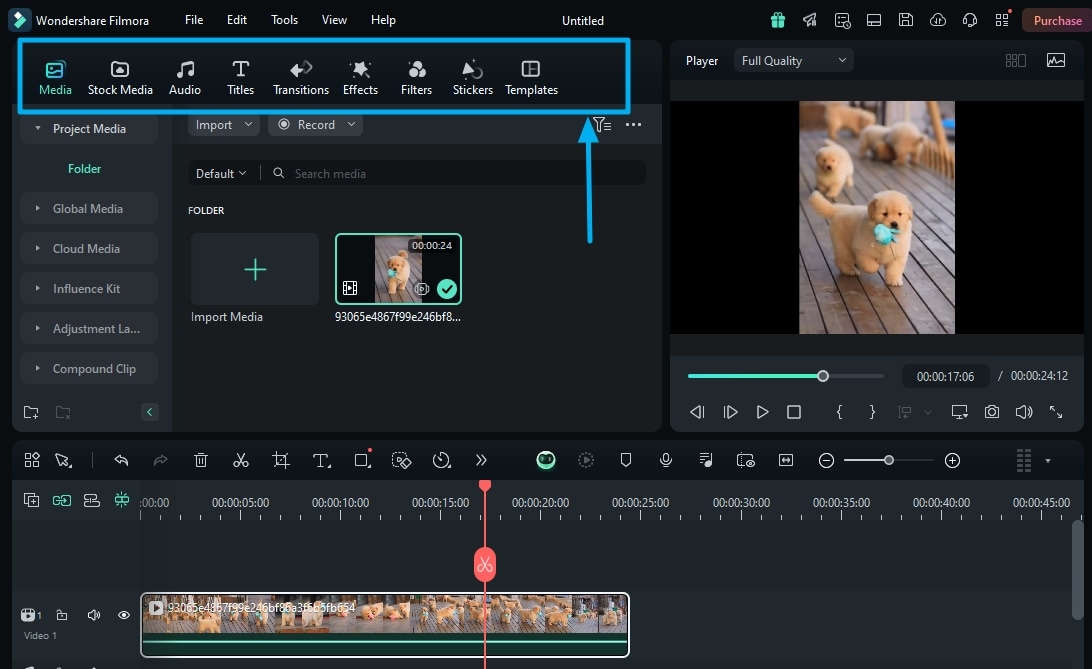Hide the Video 1 track with eye icon
The width and height of the screenshot is (1092, 669).
pos(124,615)
